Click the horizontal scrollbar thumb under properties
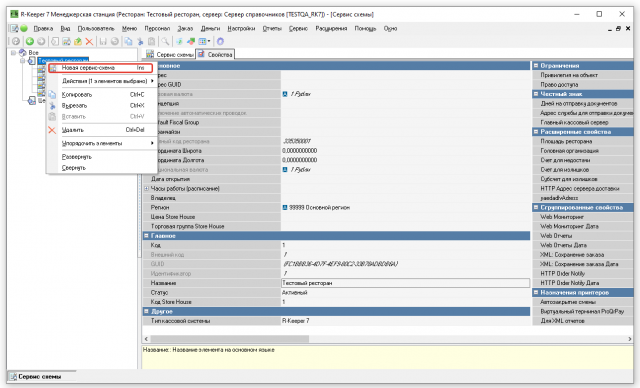The height and width of the screenshot is (388, 640). [x=230, y=339]
